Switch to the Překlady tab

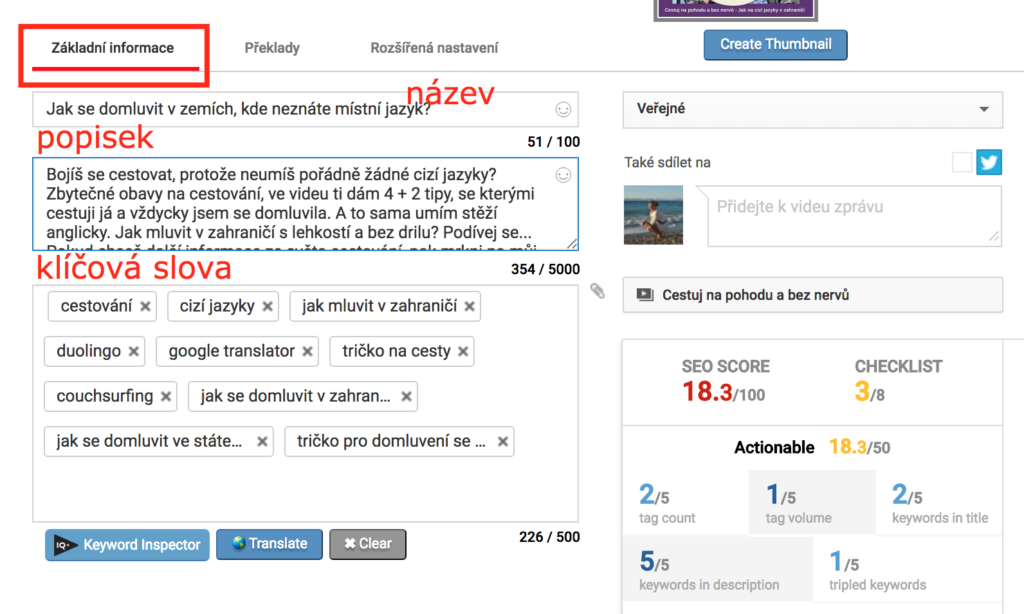(272, 48)
